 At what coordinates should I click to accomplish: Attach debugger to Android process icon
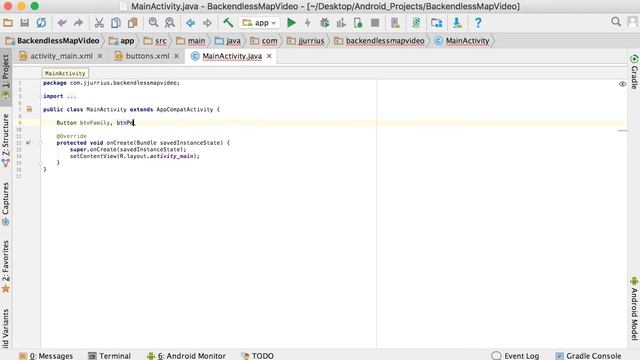coord(358,23)
